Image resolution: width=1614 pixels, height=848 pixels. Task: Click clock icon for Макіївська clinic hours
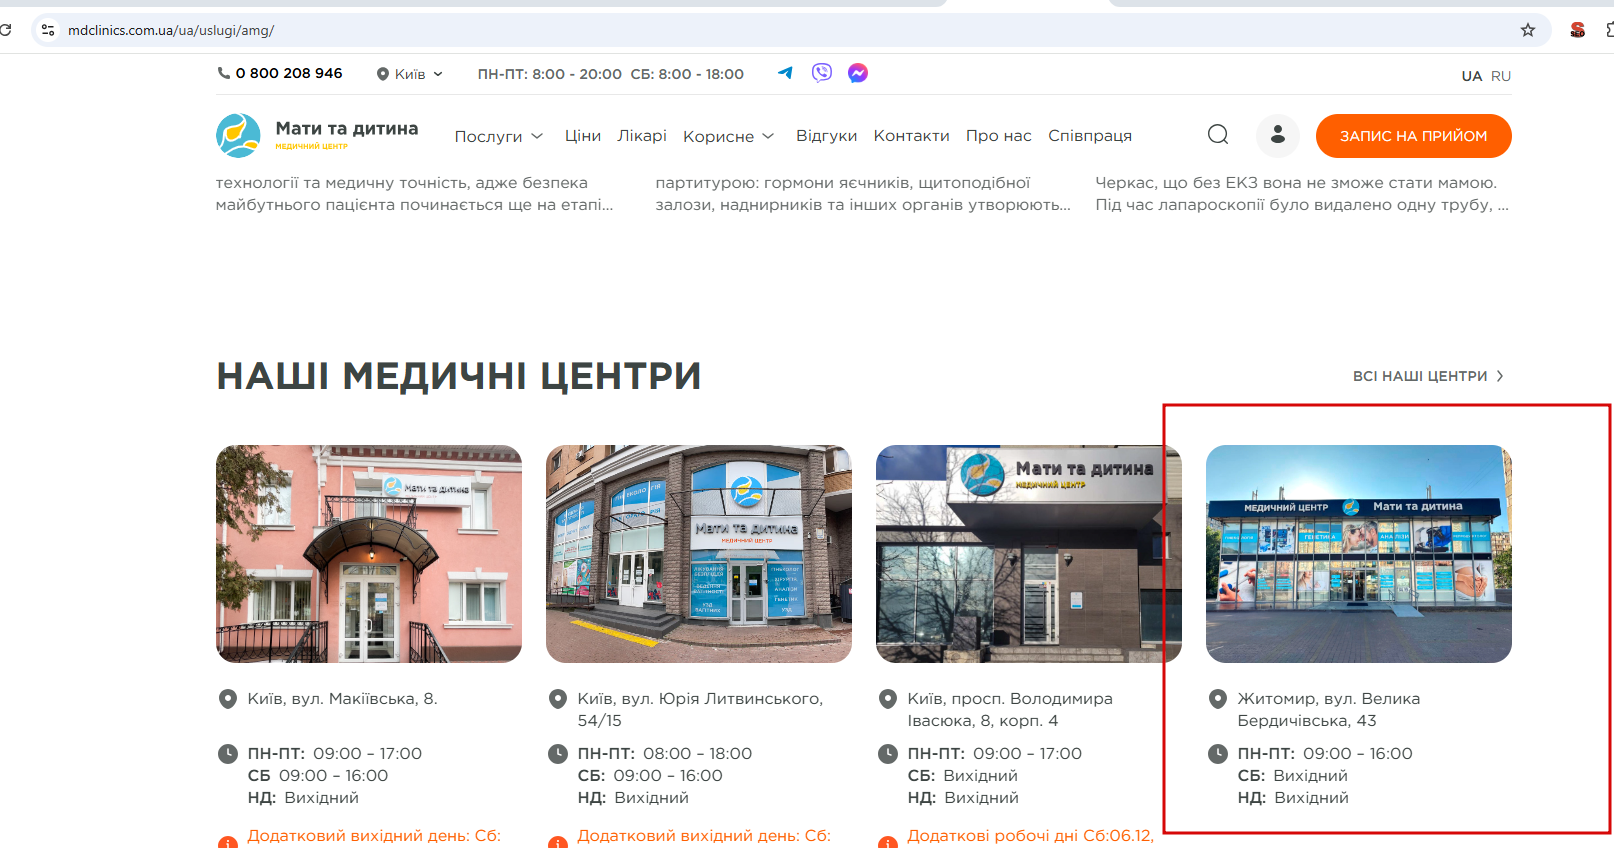(228, 754)
